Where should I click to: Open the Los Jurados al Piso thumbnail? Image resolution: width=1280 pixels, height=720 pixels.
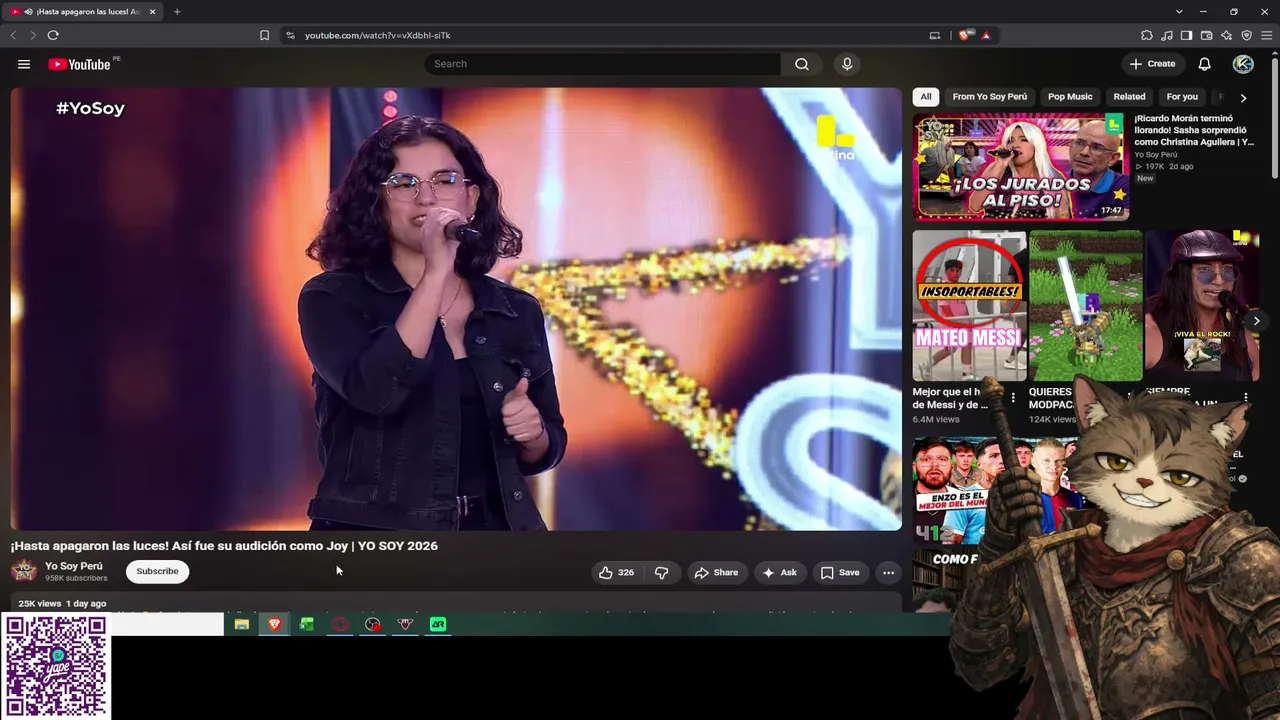point(1020,166)
